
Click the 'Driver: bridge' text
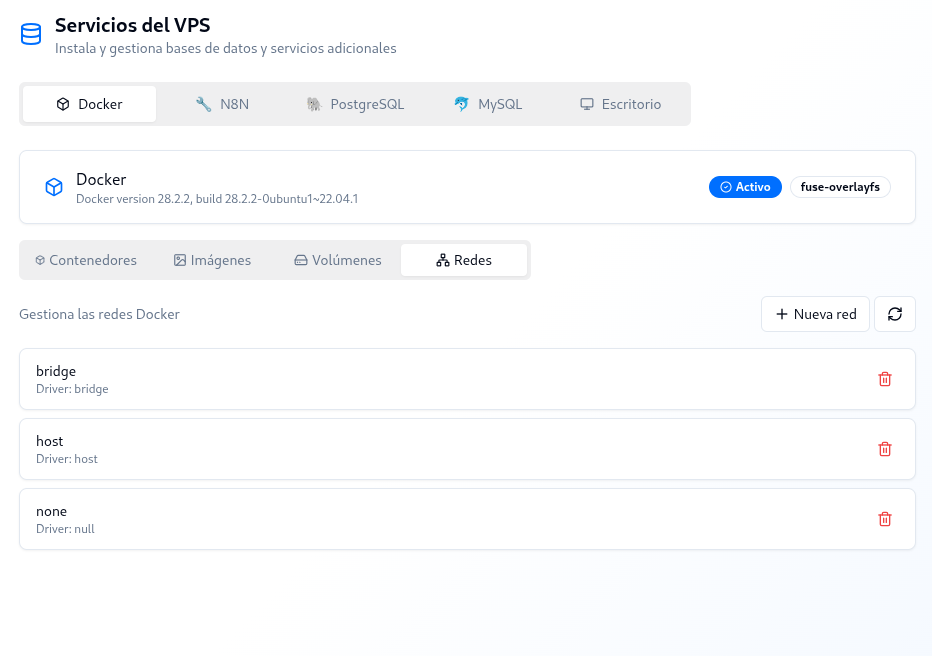72,389
